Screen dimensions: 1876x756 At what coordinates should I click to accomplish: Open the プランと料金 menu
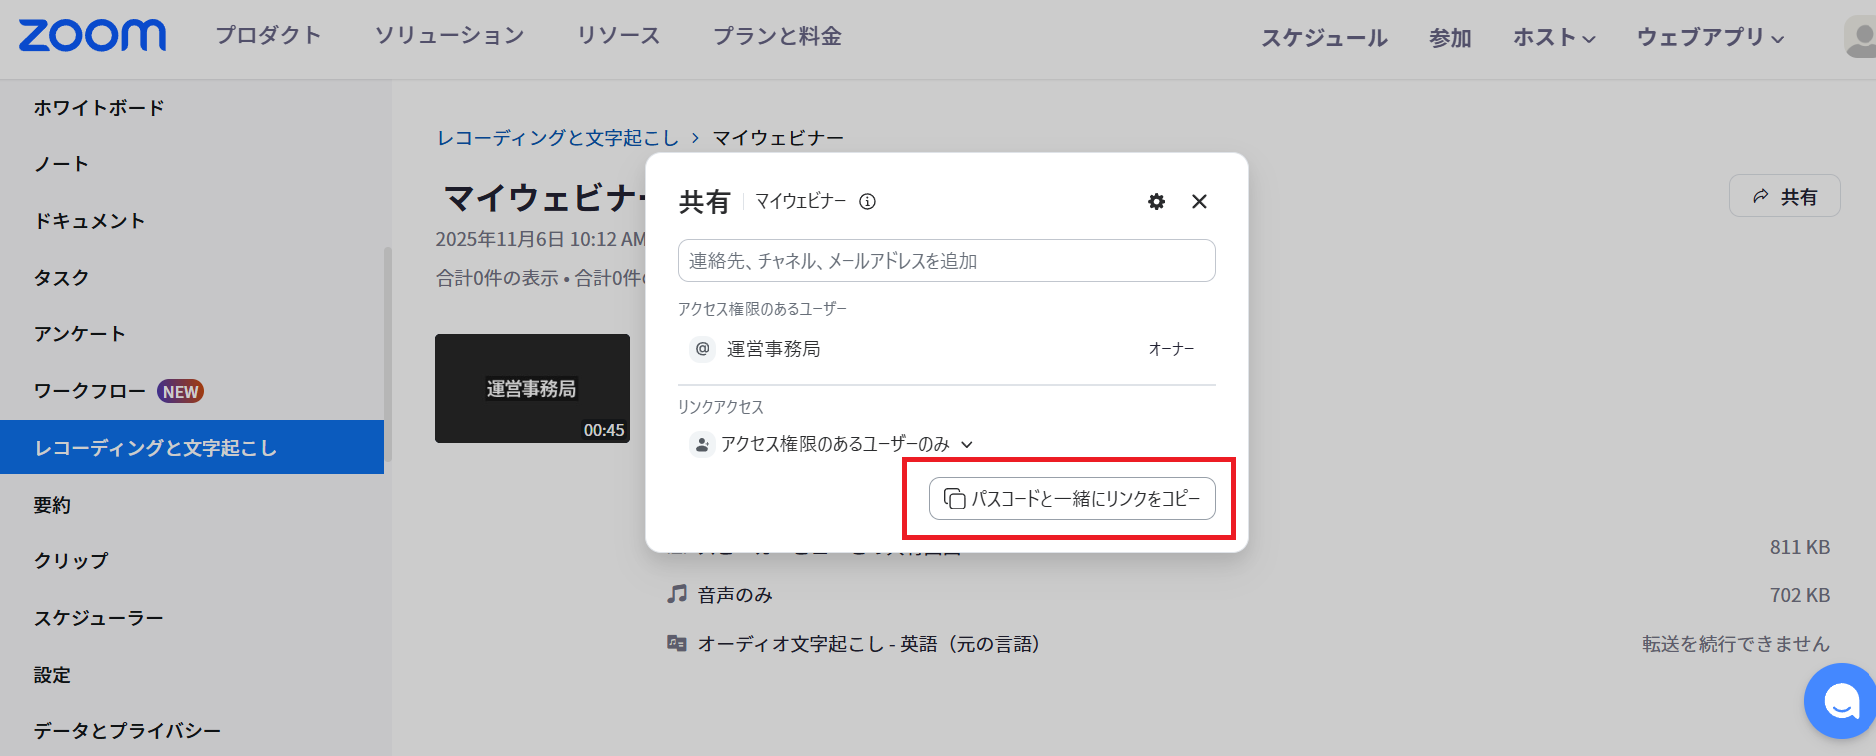[776, 37]
